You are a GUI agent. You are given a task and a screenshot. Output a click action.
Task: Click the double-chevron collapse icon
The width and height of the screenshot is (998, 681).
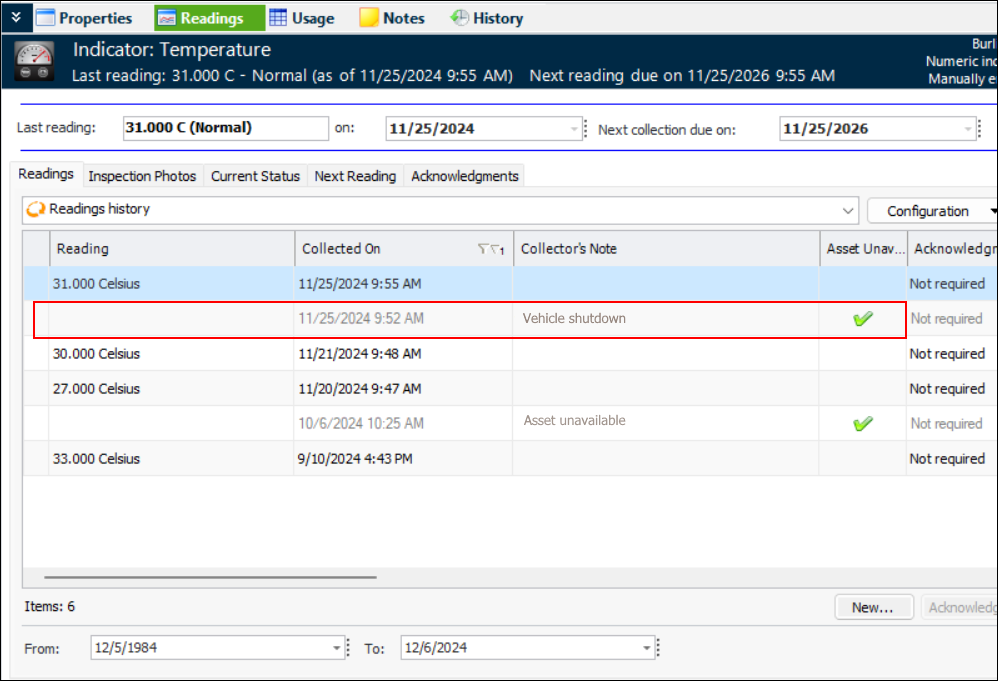pyautogui.click(x=15, y=17)
